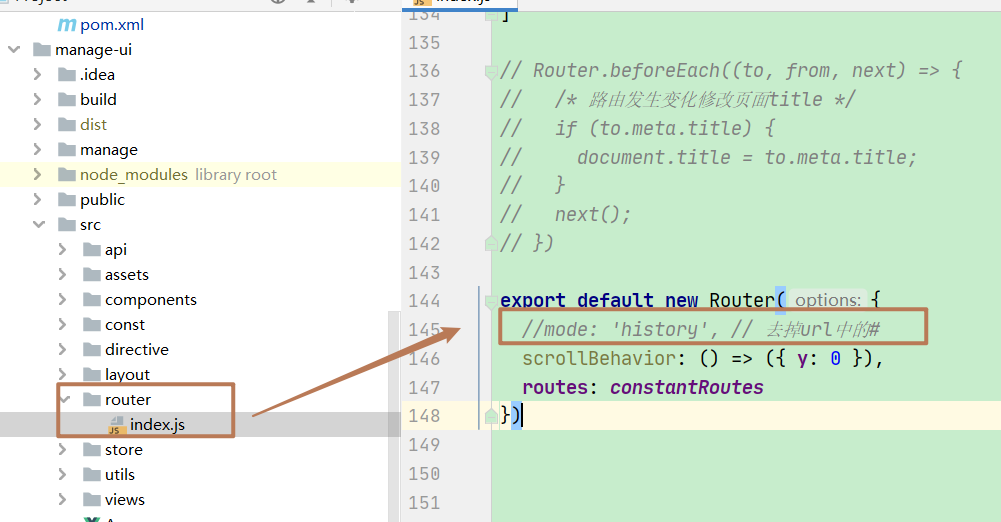The height and width of the screenshot is (522, 1001).
Task: Open index.js under router
Action: 157,425
